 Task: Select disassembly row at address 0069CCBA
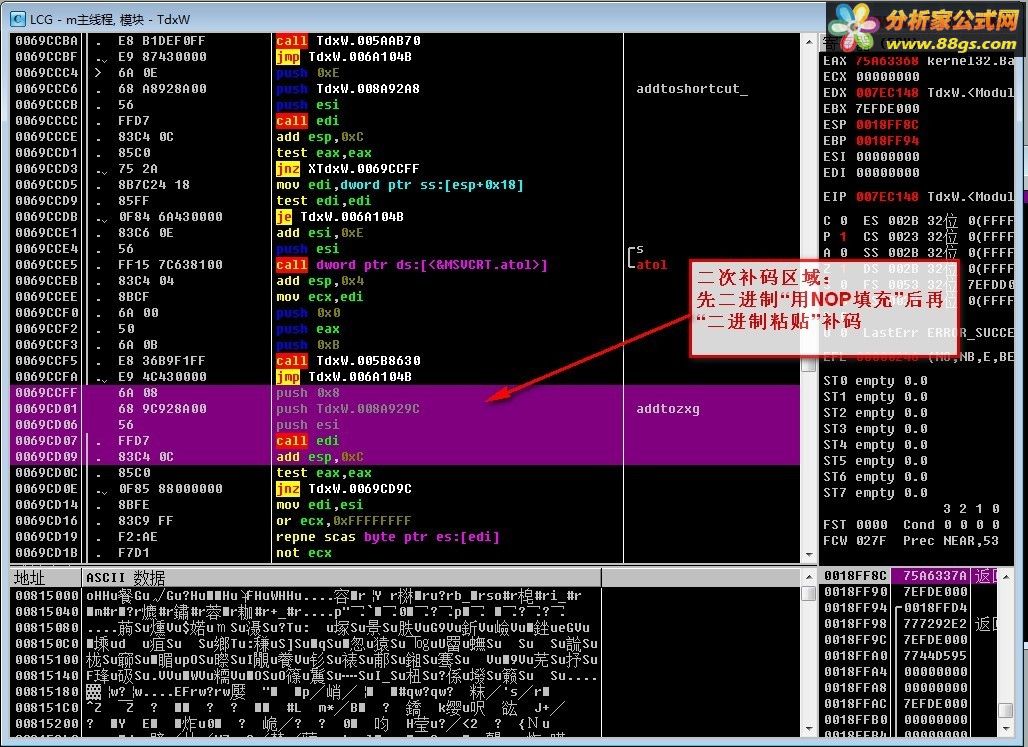pos(405,41)
